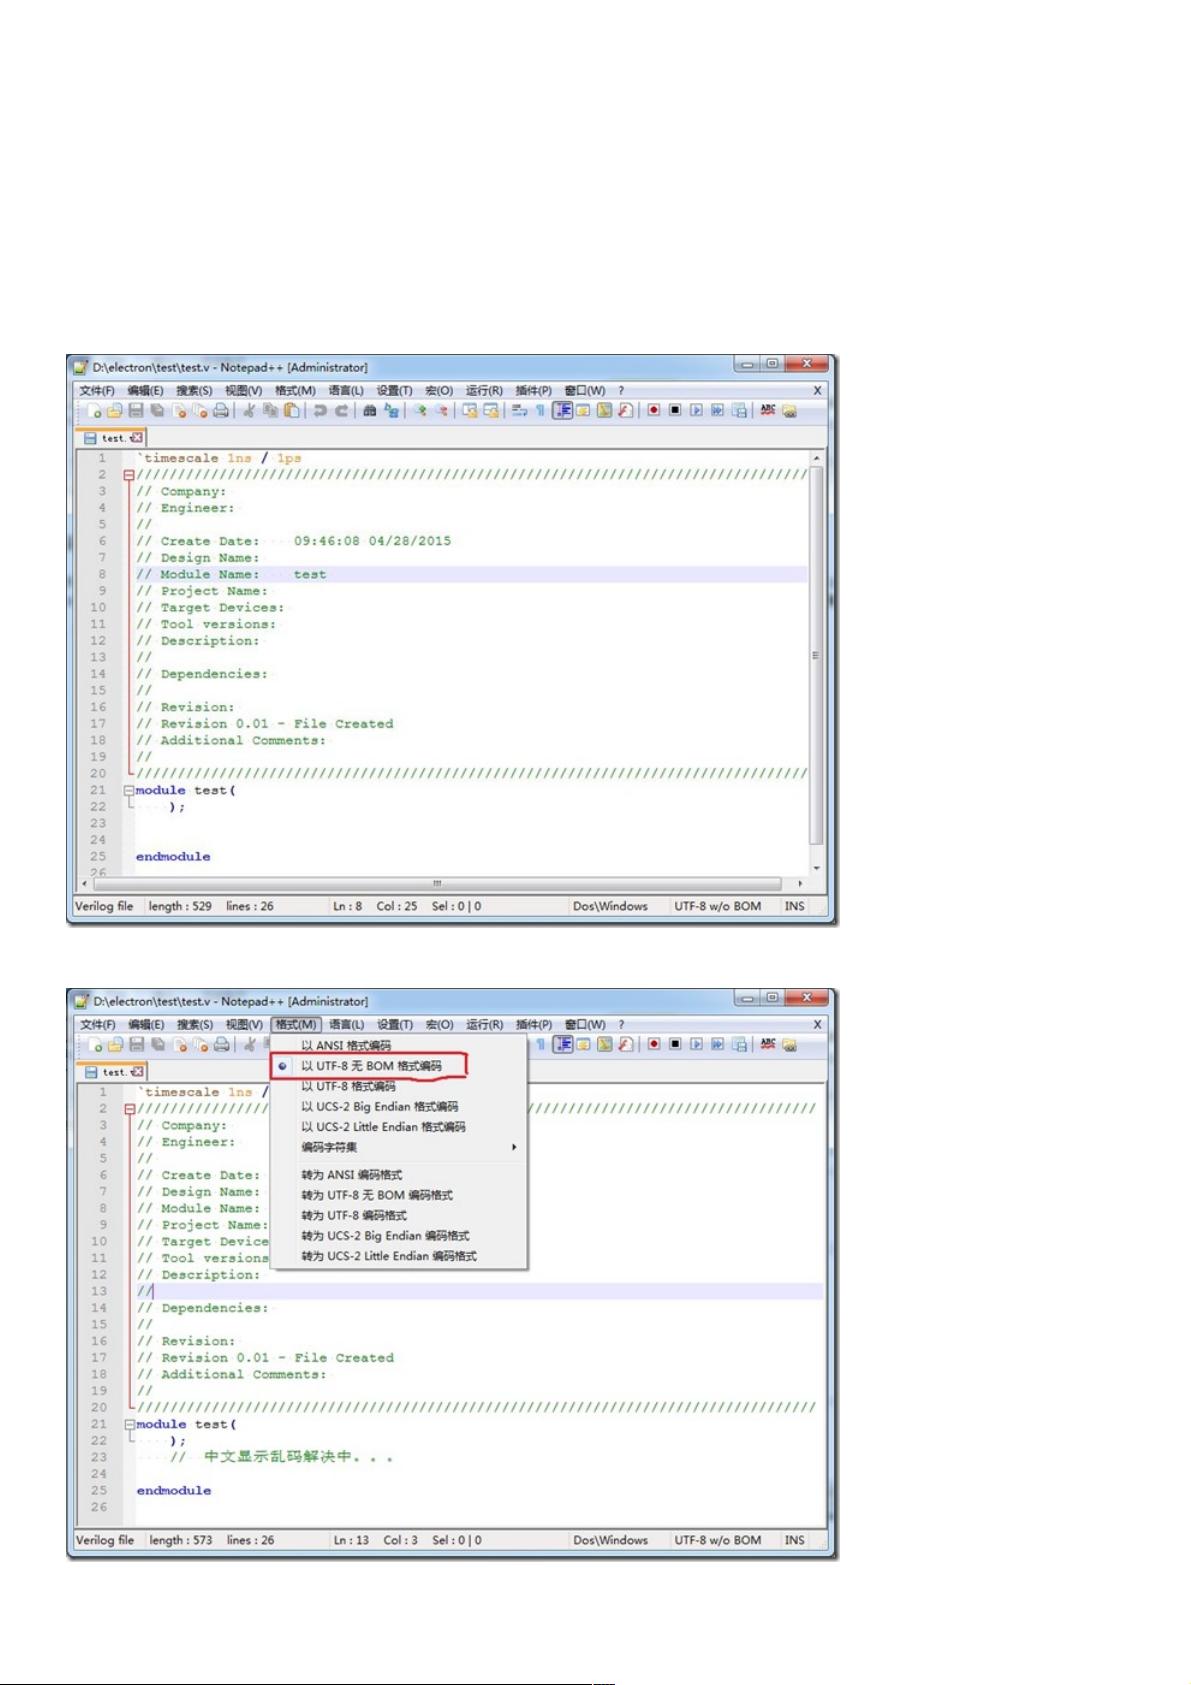
Task: Choose '以 UCS-2 Big Endian 格式编码' option
Action: pos(380,1107)
